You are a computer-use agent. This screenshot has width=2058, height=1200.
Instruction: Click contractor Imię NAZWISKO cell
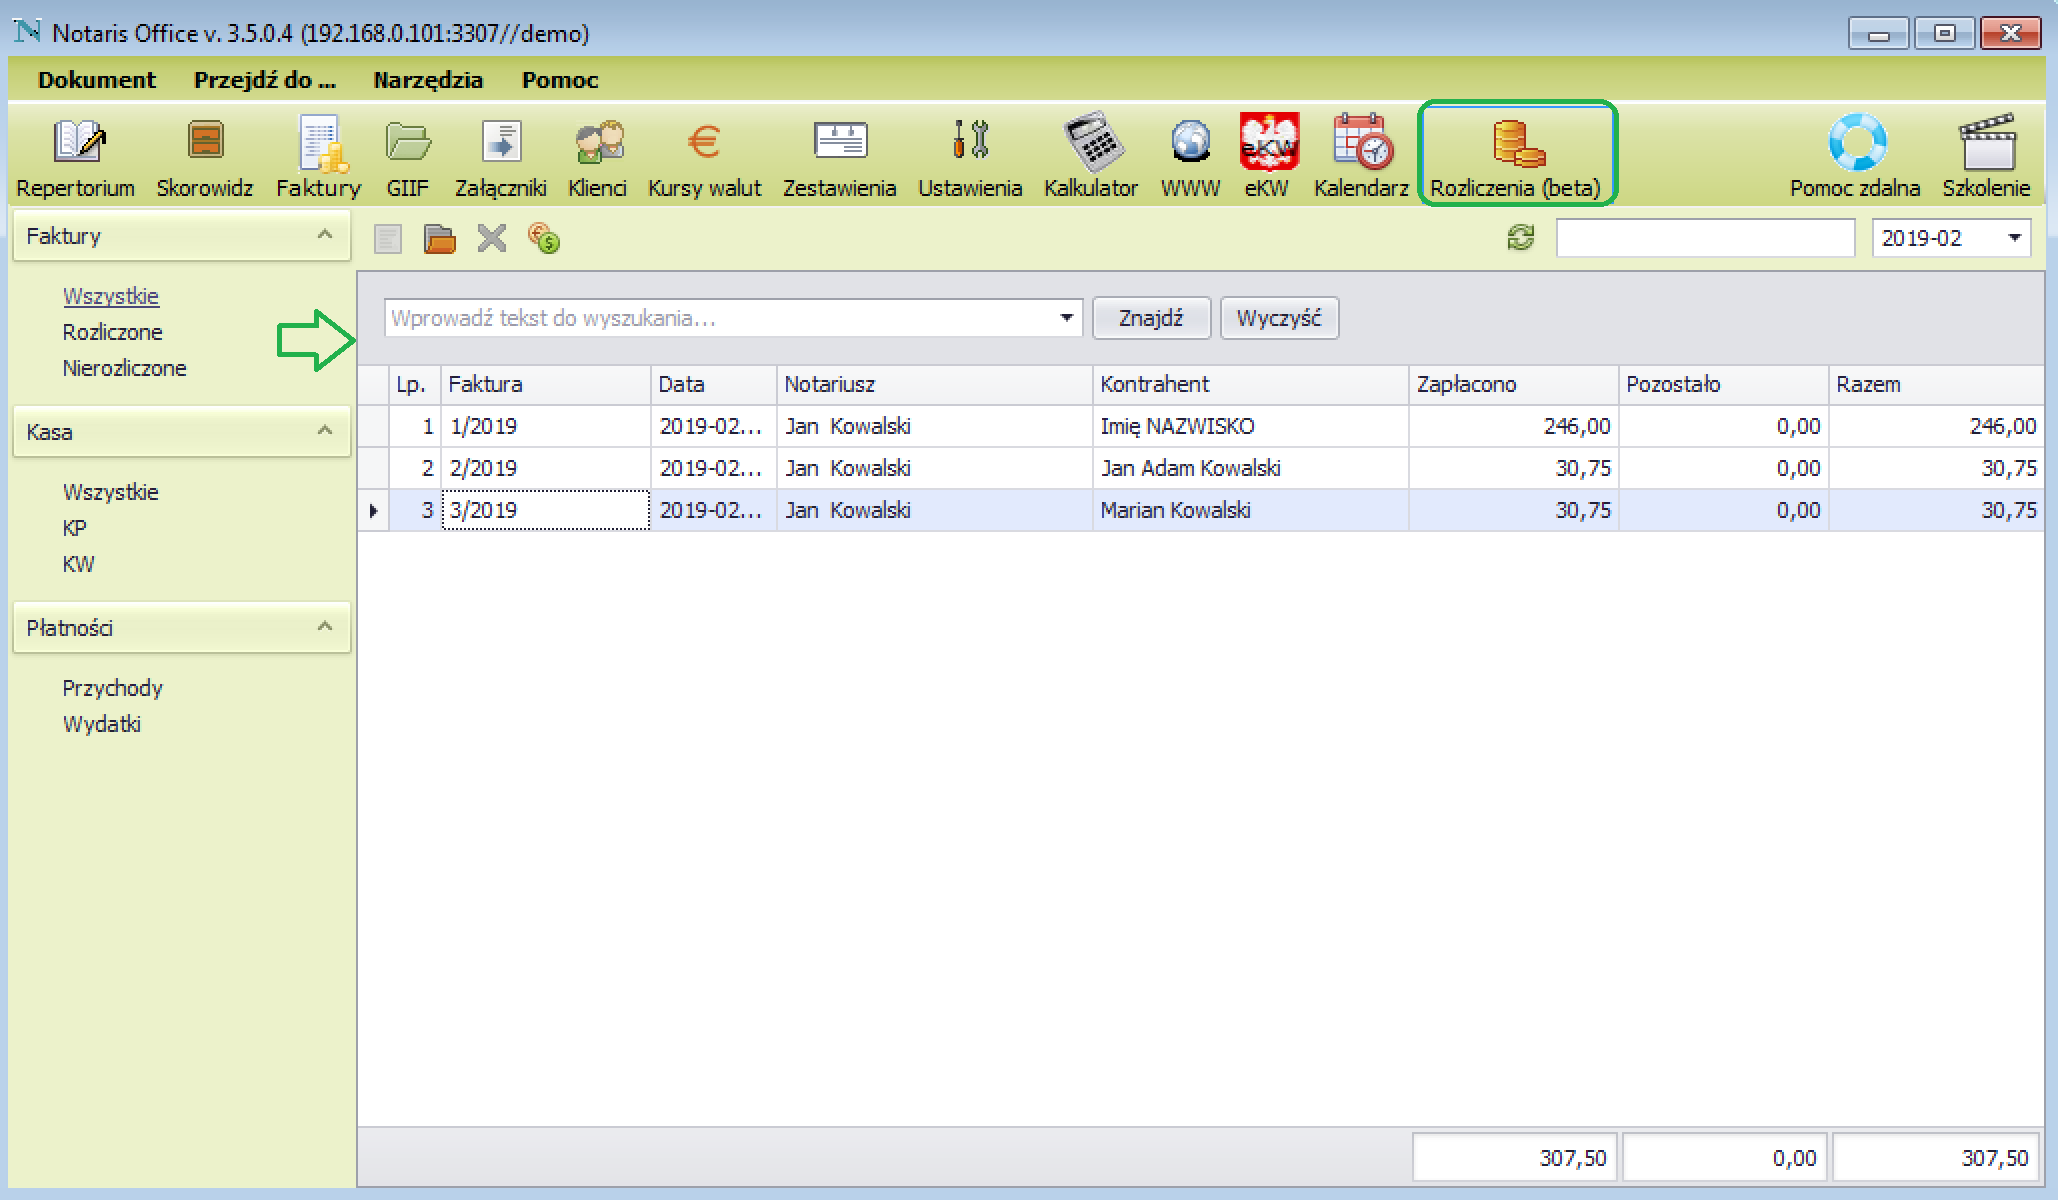click(1251, 426)
